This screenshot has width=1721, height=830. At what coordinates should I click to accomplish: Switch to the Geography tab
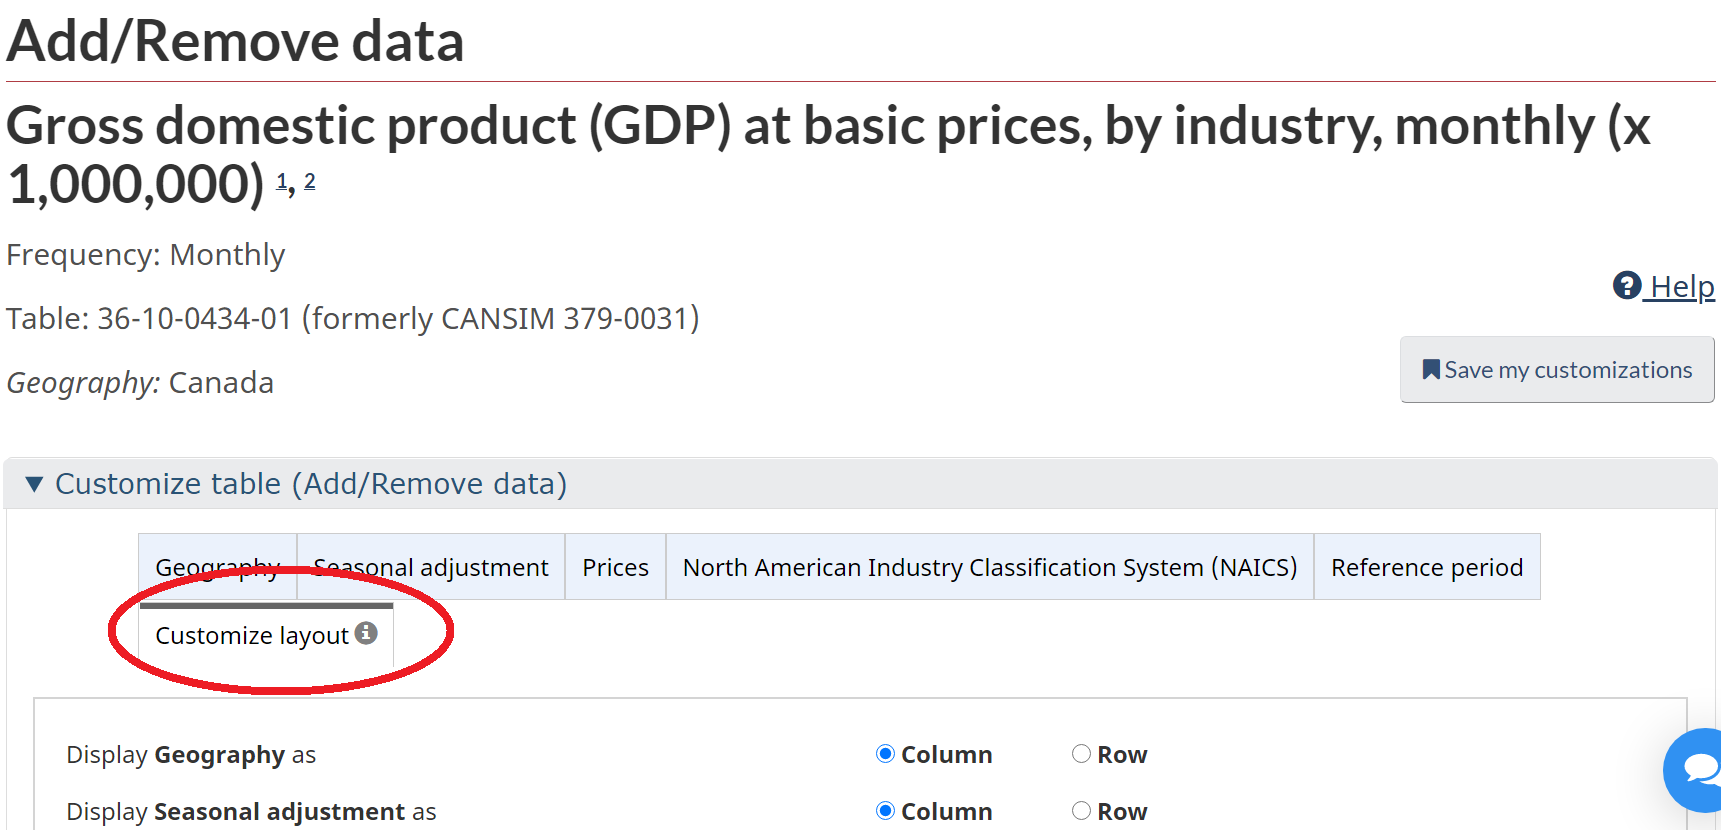pyautogui.click(x=217, y=567)
